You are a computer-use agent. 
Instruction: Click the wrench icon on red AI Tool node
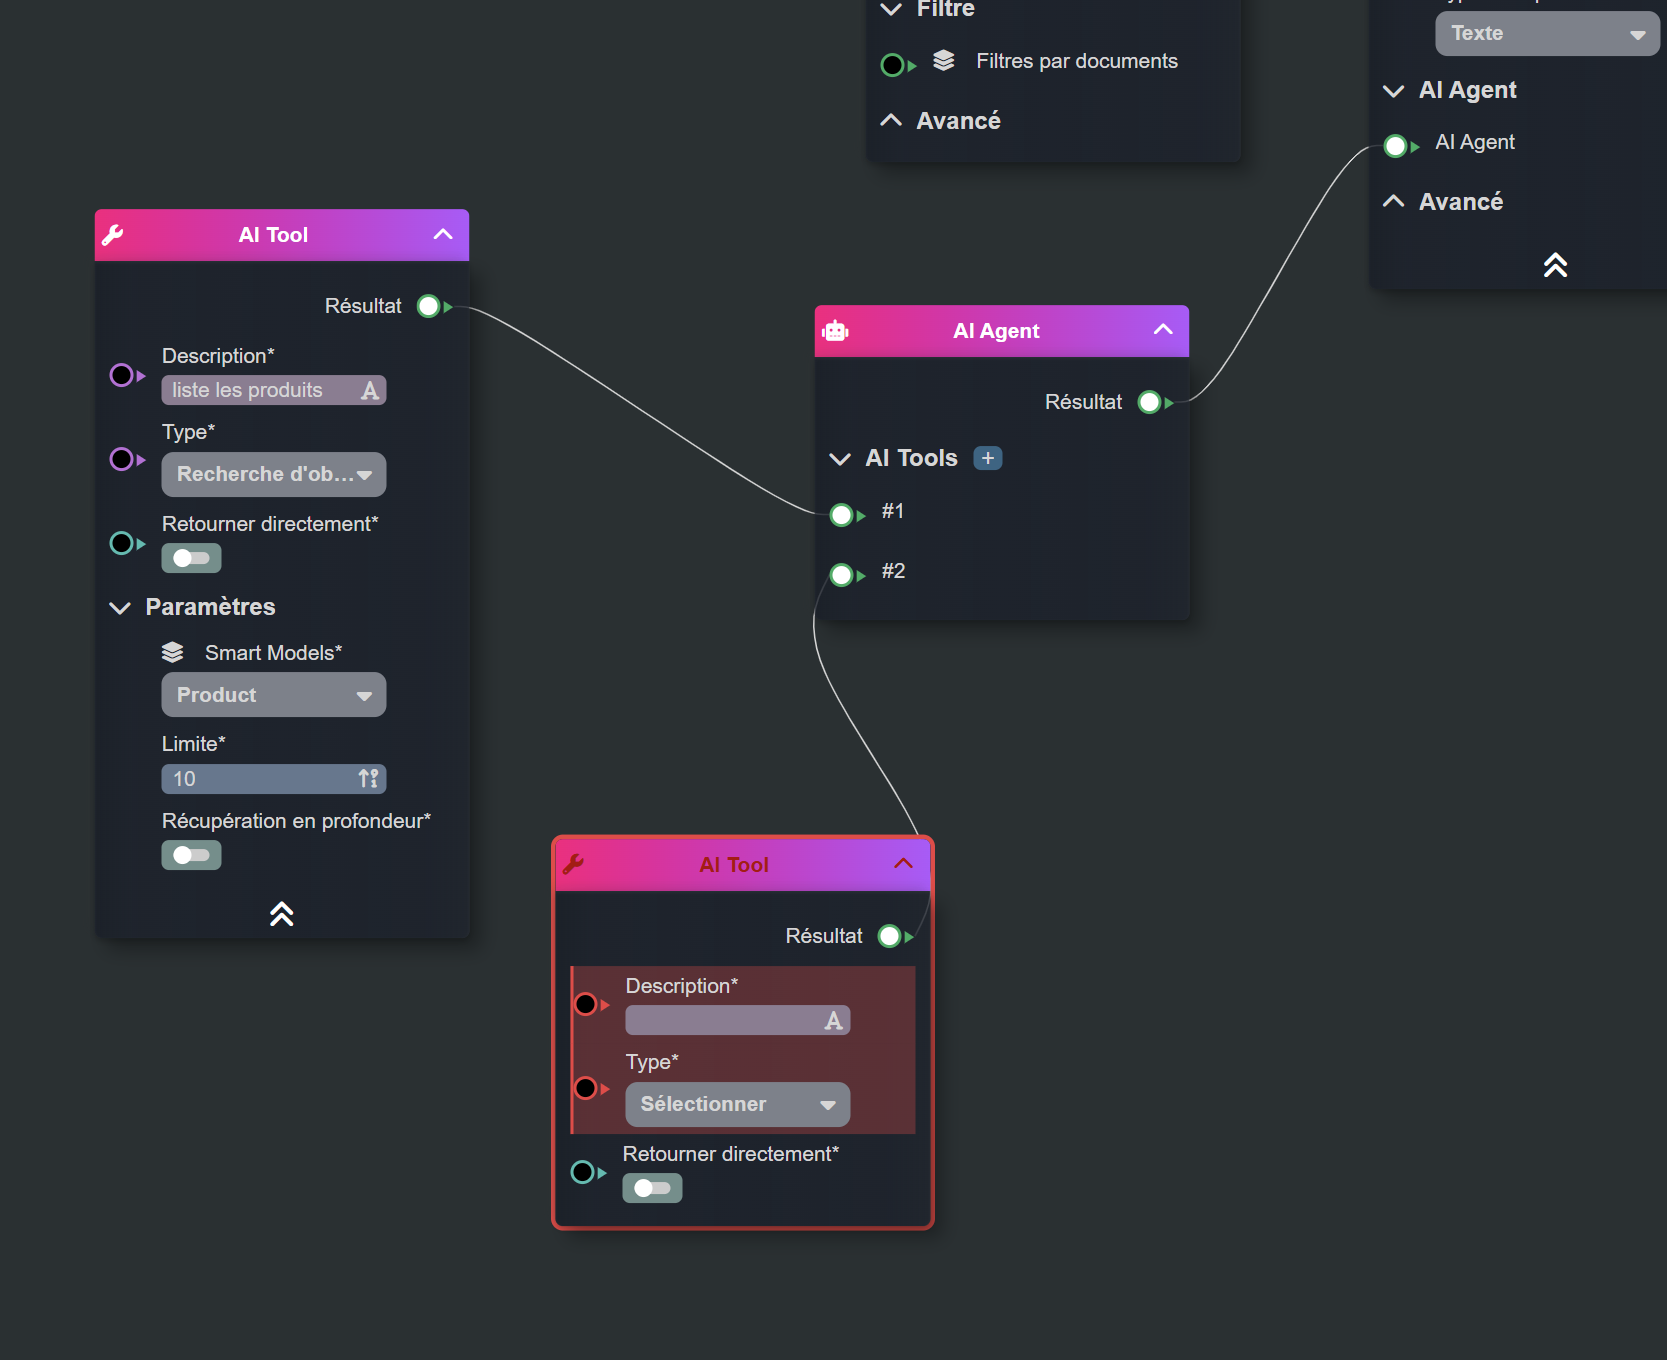pos(573,865)
